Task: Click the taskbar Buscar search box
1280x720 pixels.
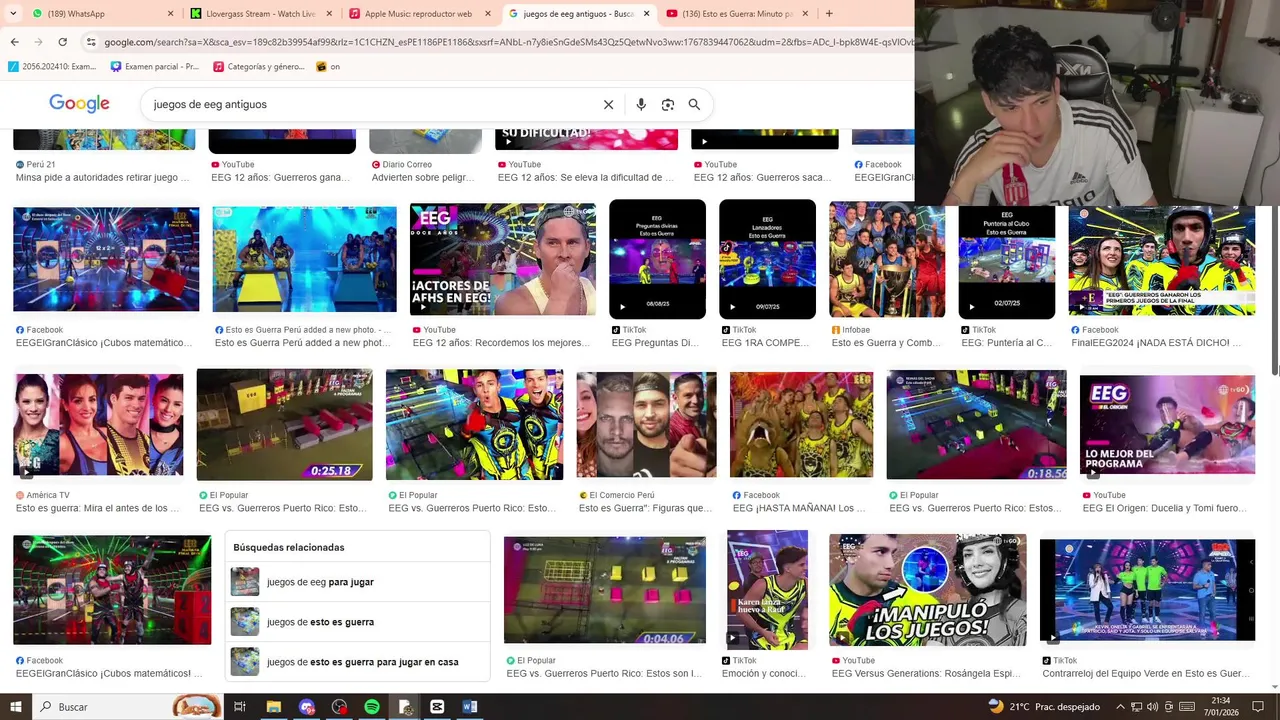Action: (127, 707)
